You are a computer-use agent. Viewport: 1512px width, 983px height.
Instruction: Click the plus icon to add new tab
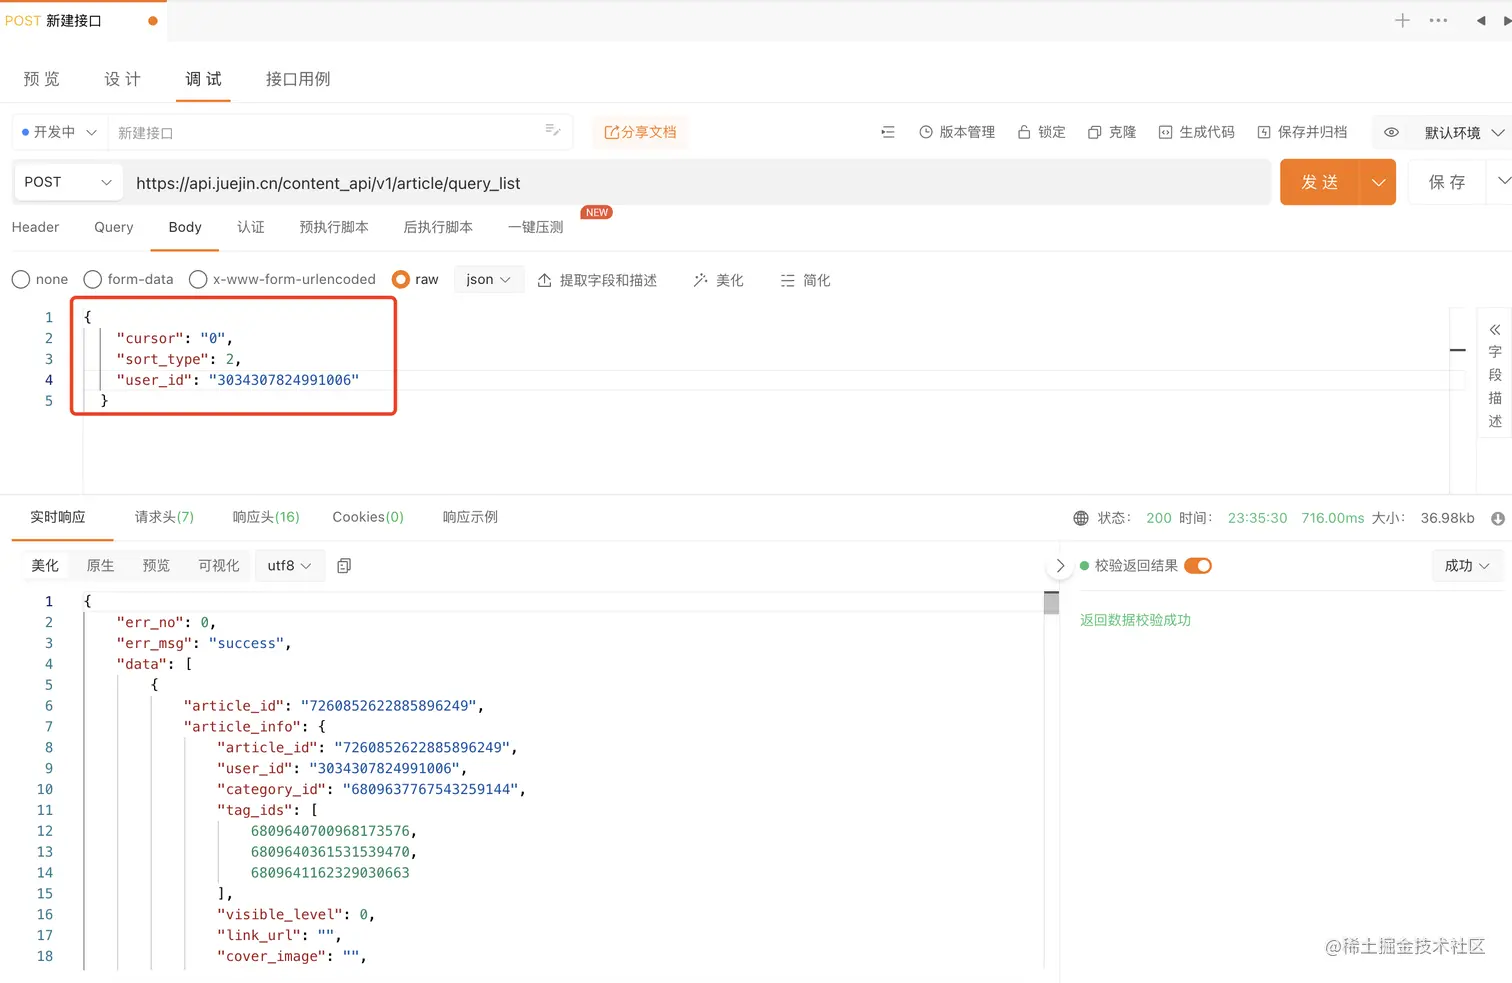point(1402,20)
